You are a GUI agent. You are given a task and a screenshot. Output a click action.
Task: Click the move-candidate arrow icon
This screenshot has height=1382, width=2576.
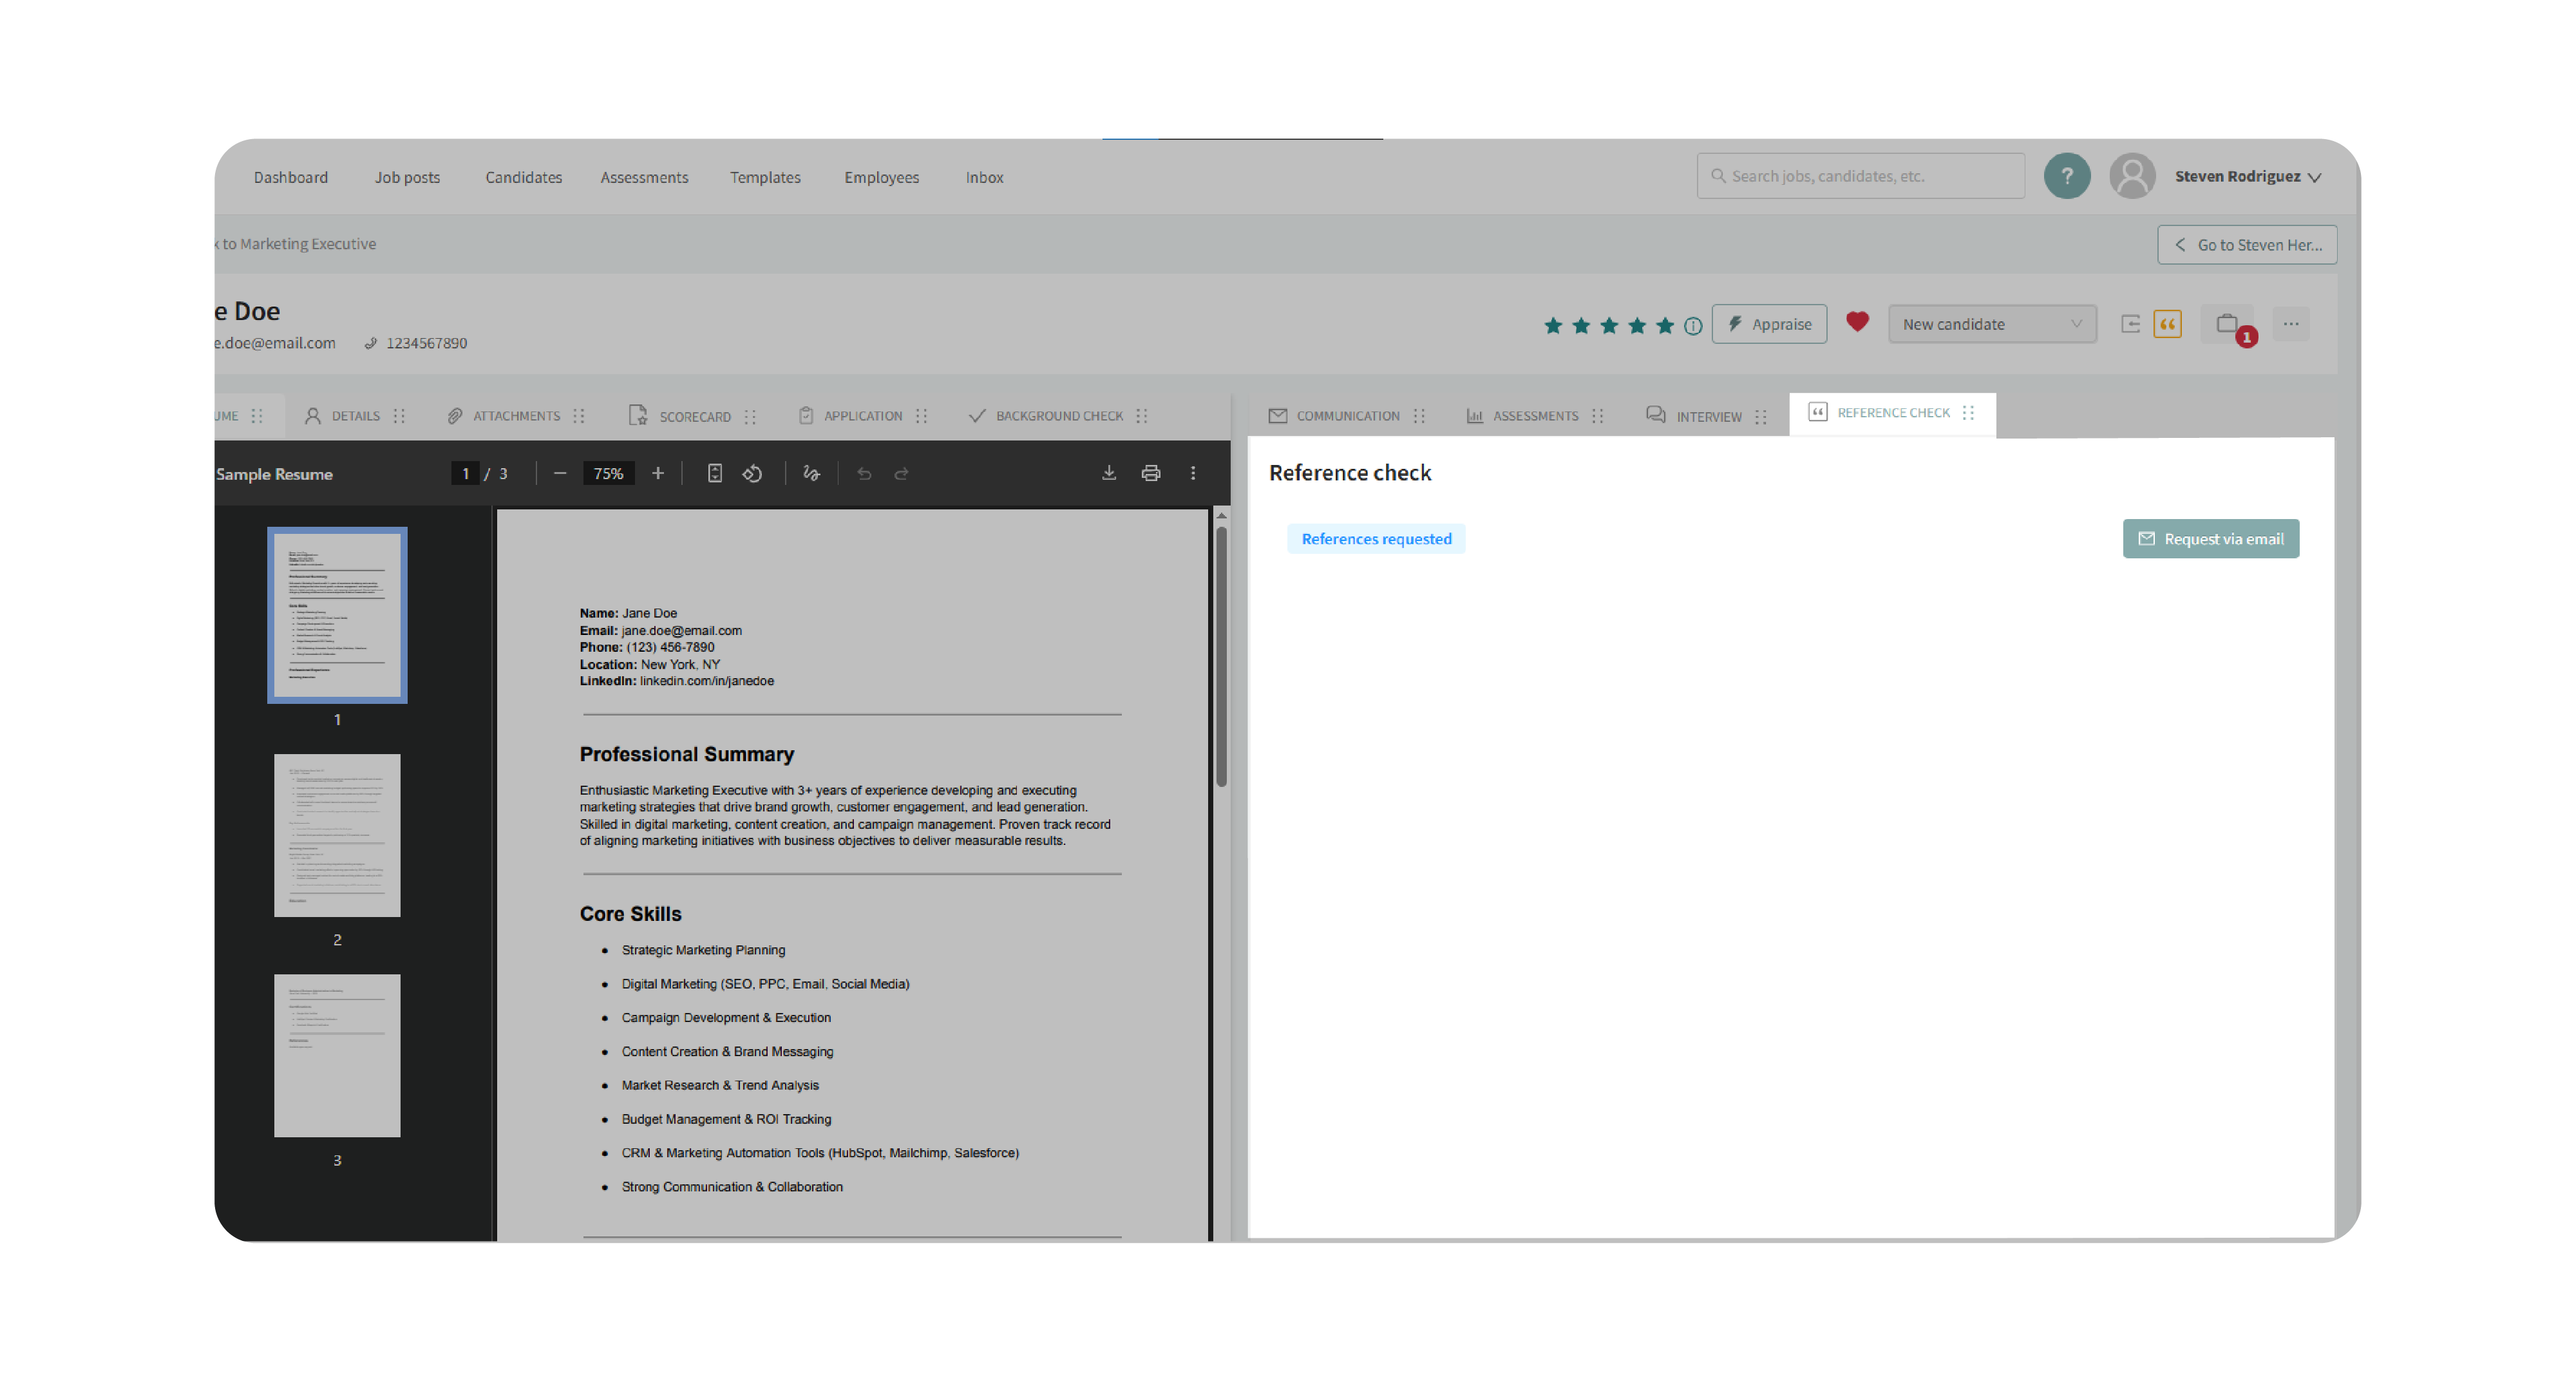coord(2130,324)
